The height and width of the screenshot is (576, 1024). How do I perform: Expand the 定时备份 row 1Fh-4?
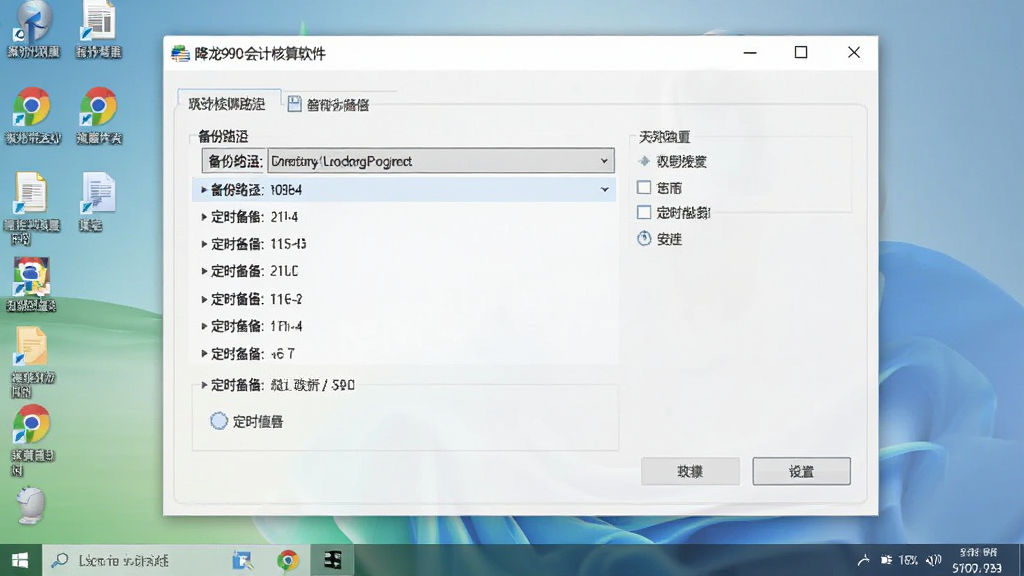(x=204, y=327)
